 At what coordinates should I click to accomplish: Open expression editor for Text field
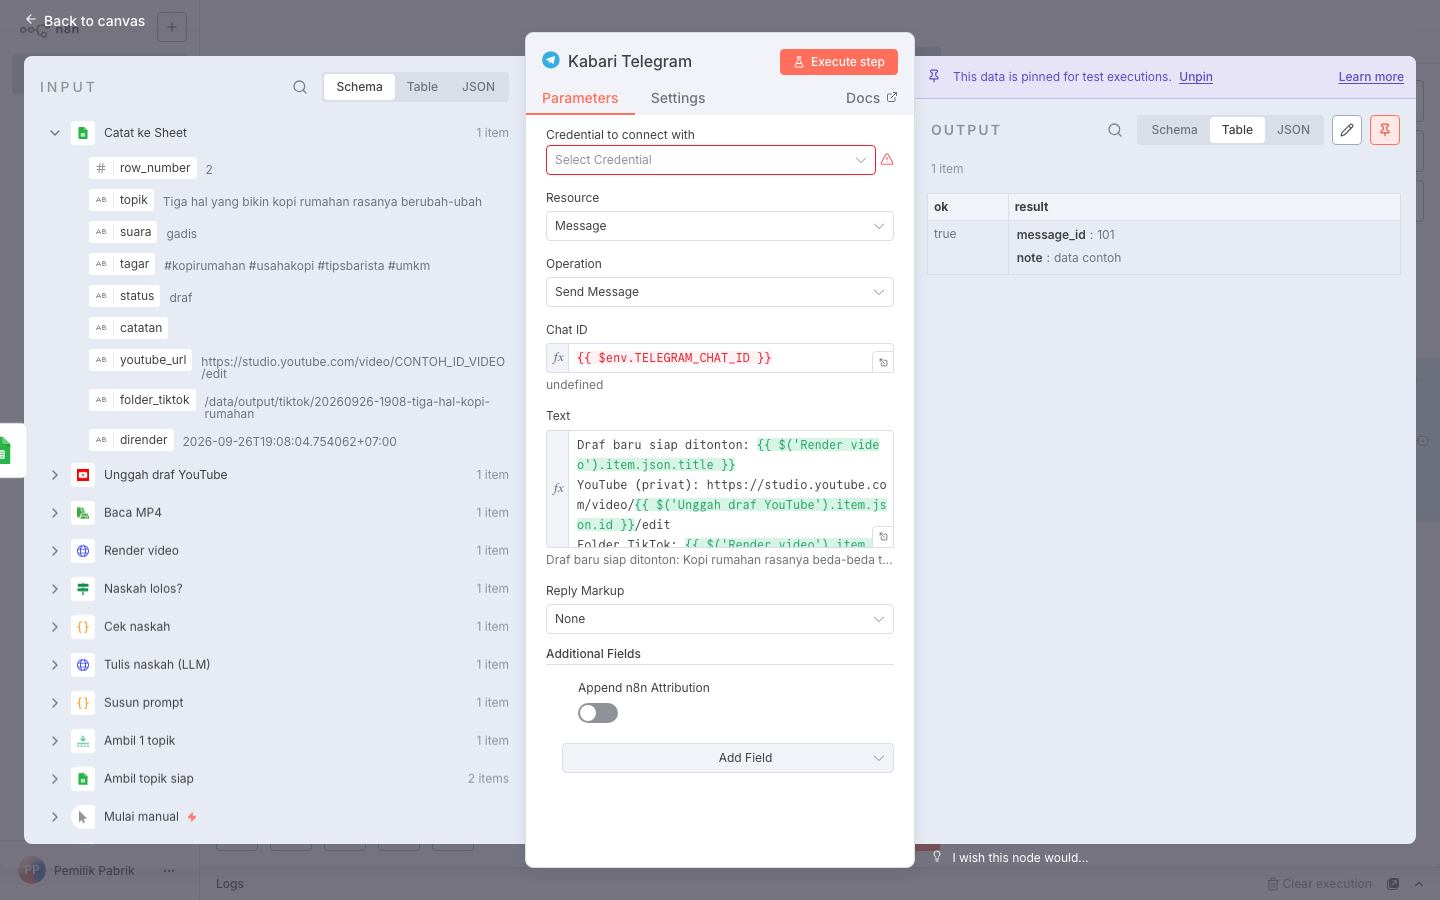[883, 537]
